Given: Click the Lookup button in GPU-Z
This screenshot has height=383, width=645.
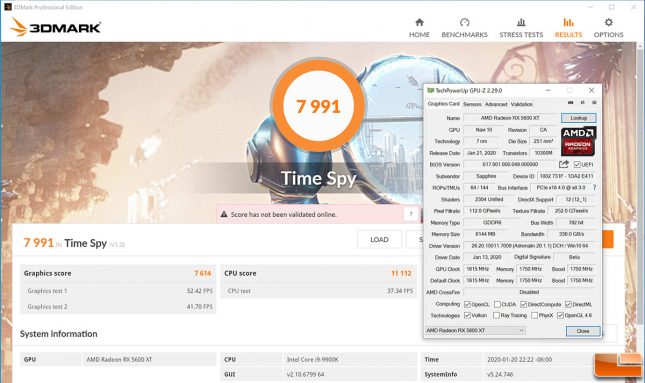Looking at the screenshot, I should point(578,118).
